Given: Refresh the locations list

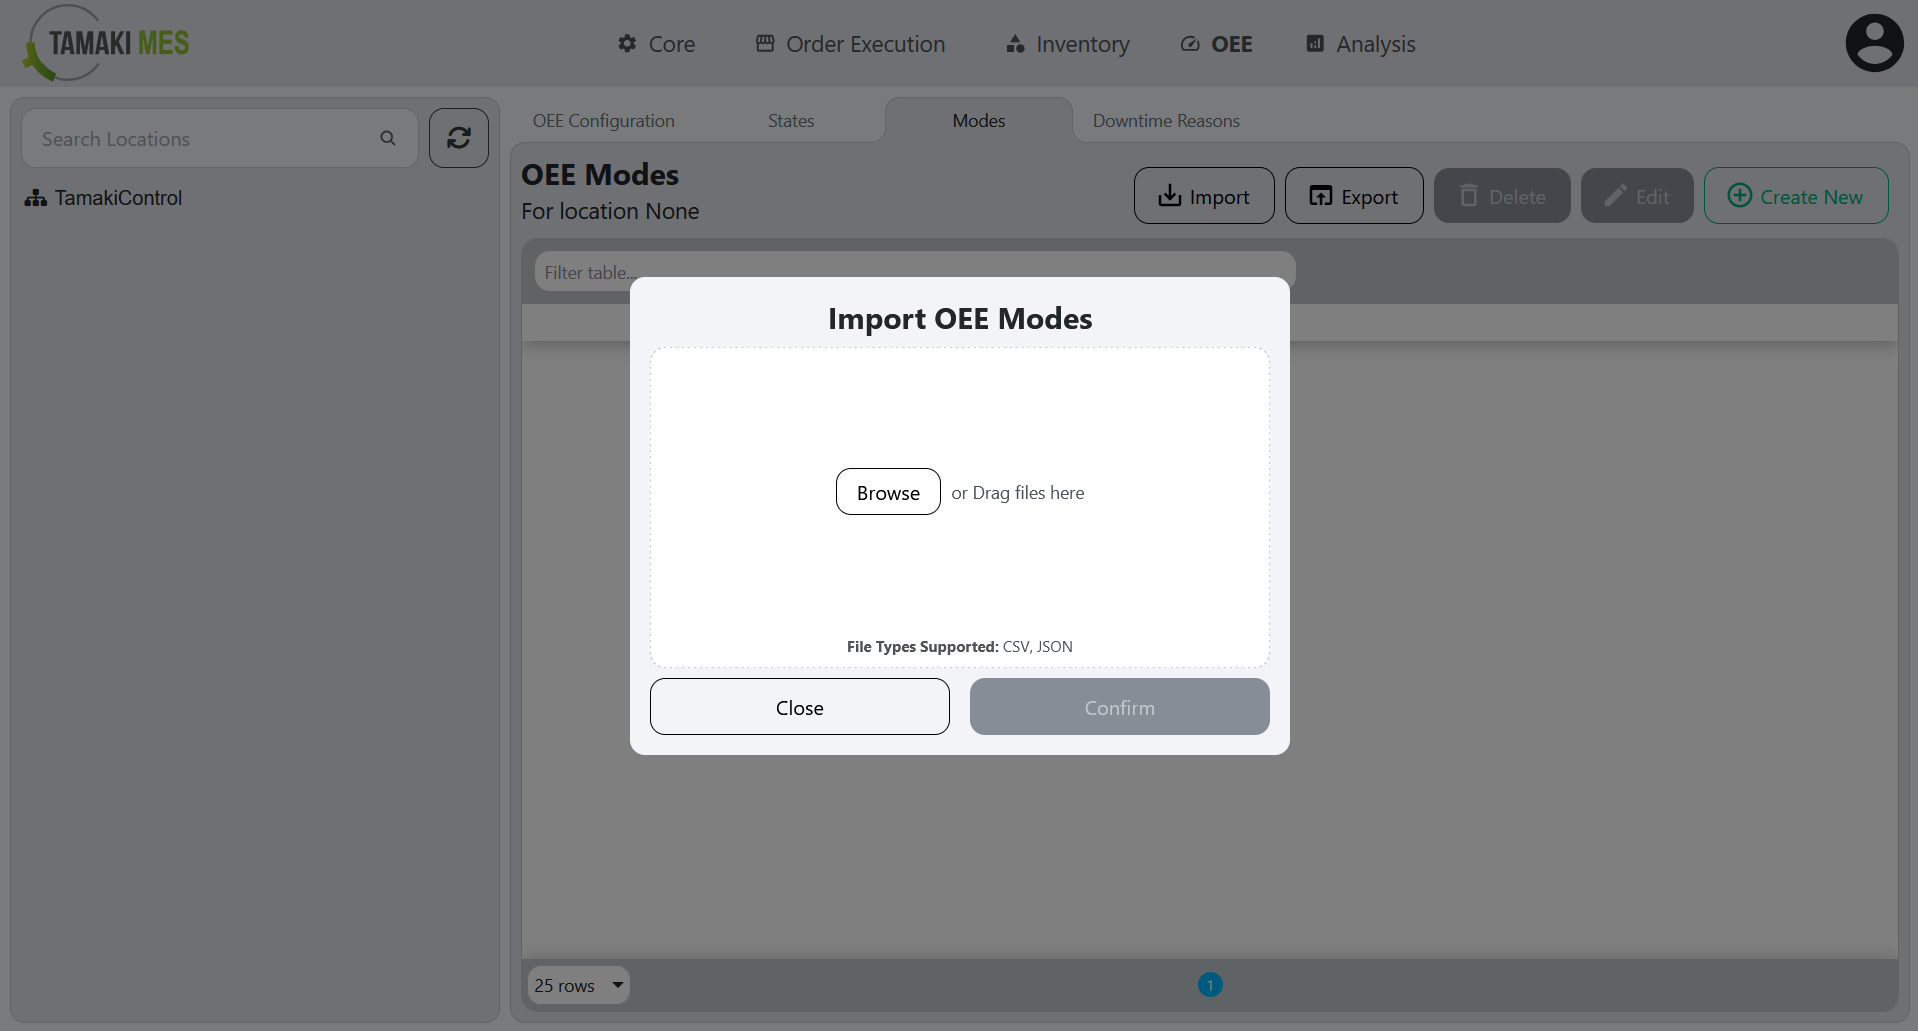Looking at the screenshot, I should pyautogui.click(x=458, y=138).
